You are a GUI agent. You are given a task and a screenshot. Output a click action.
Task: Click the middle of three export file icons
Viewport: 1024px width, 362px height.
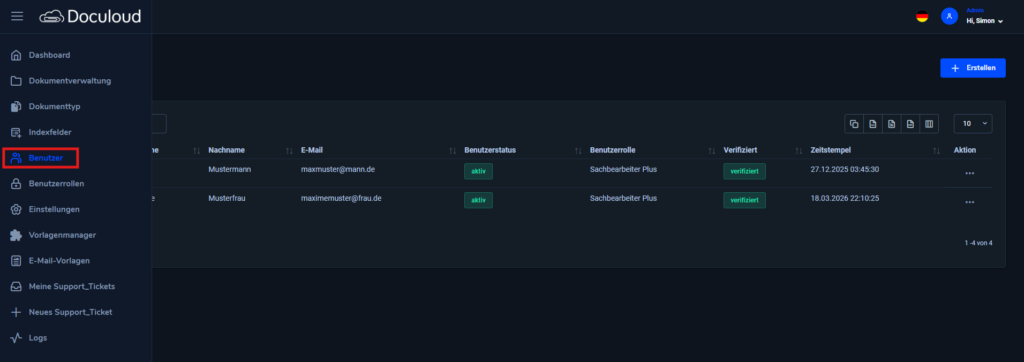point(891,123)
